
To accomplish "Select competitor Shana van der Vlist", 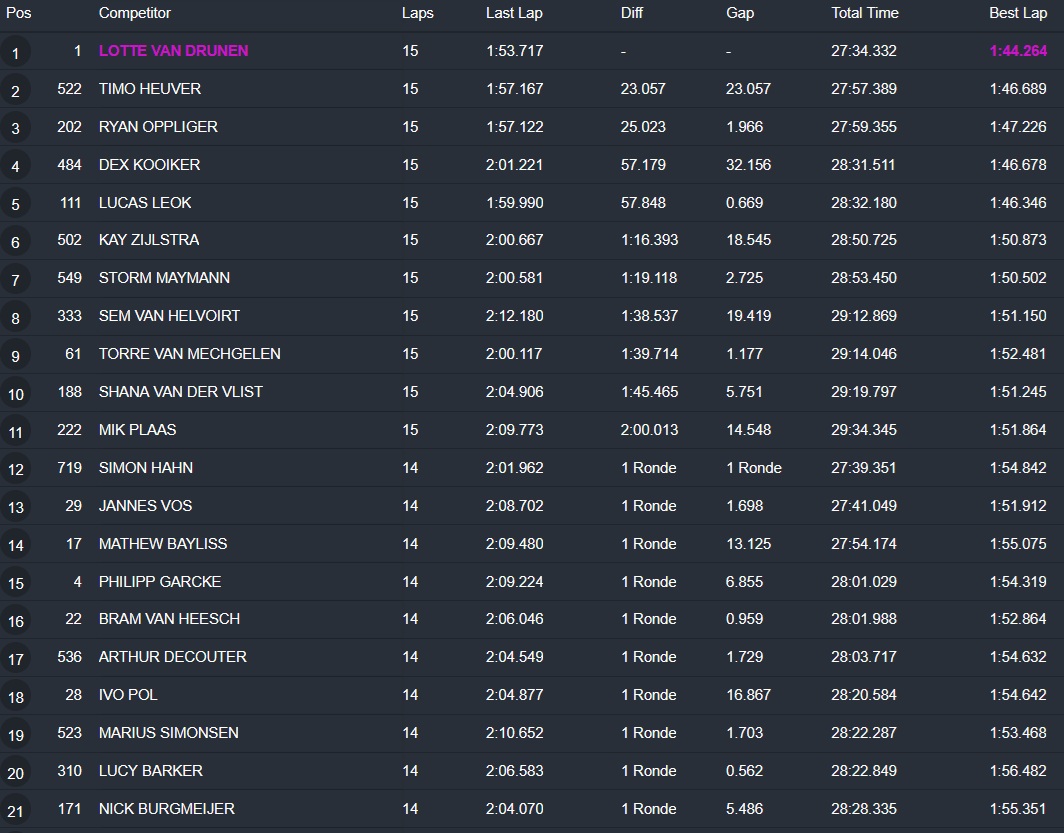I will (180, 392).
